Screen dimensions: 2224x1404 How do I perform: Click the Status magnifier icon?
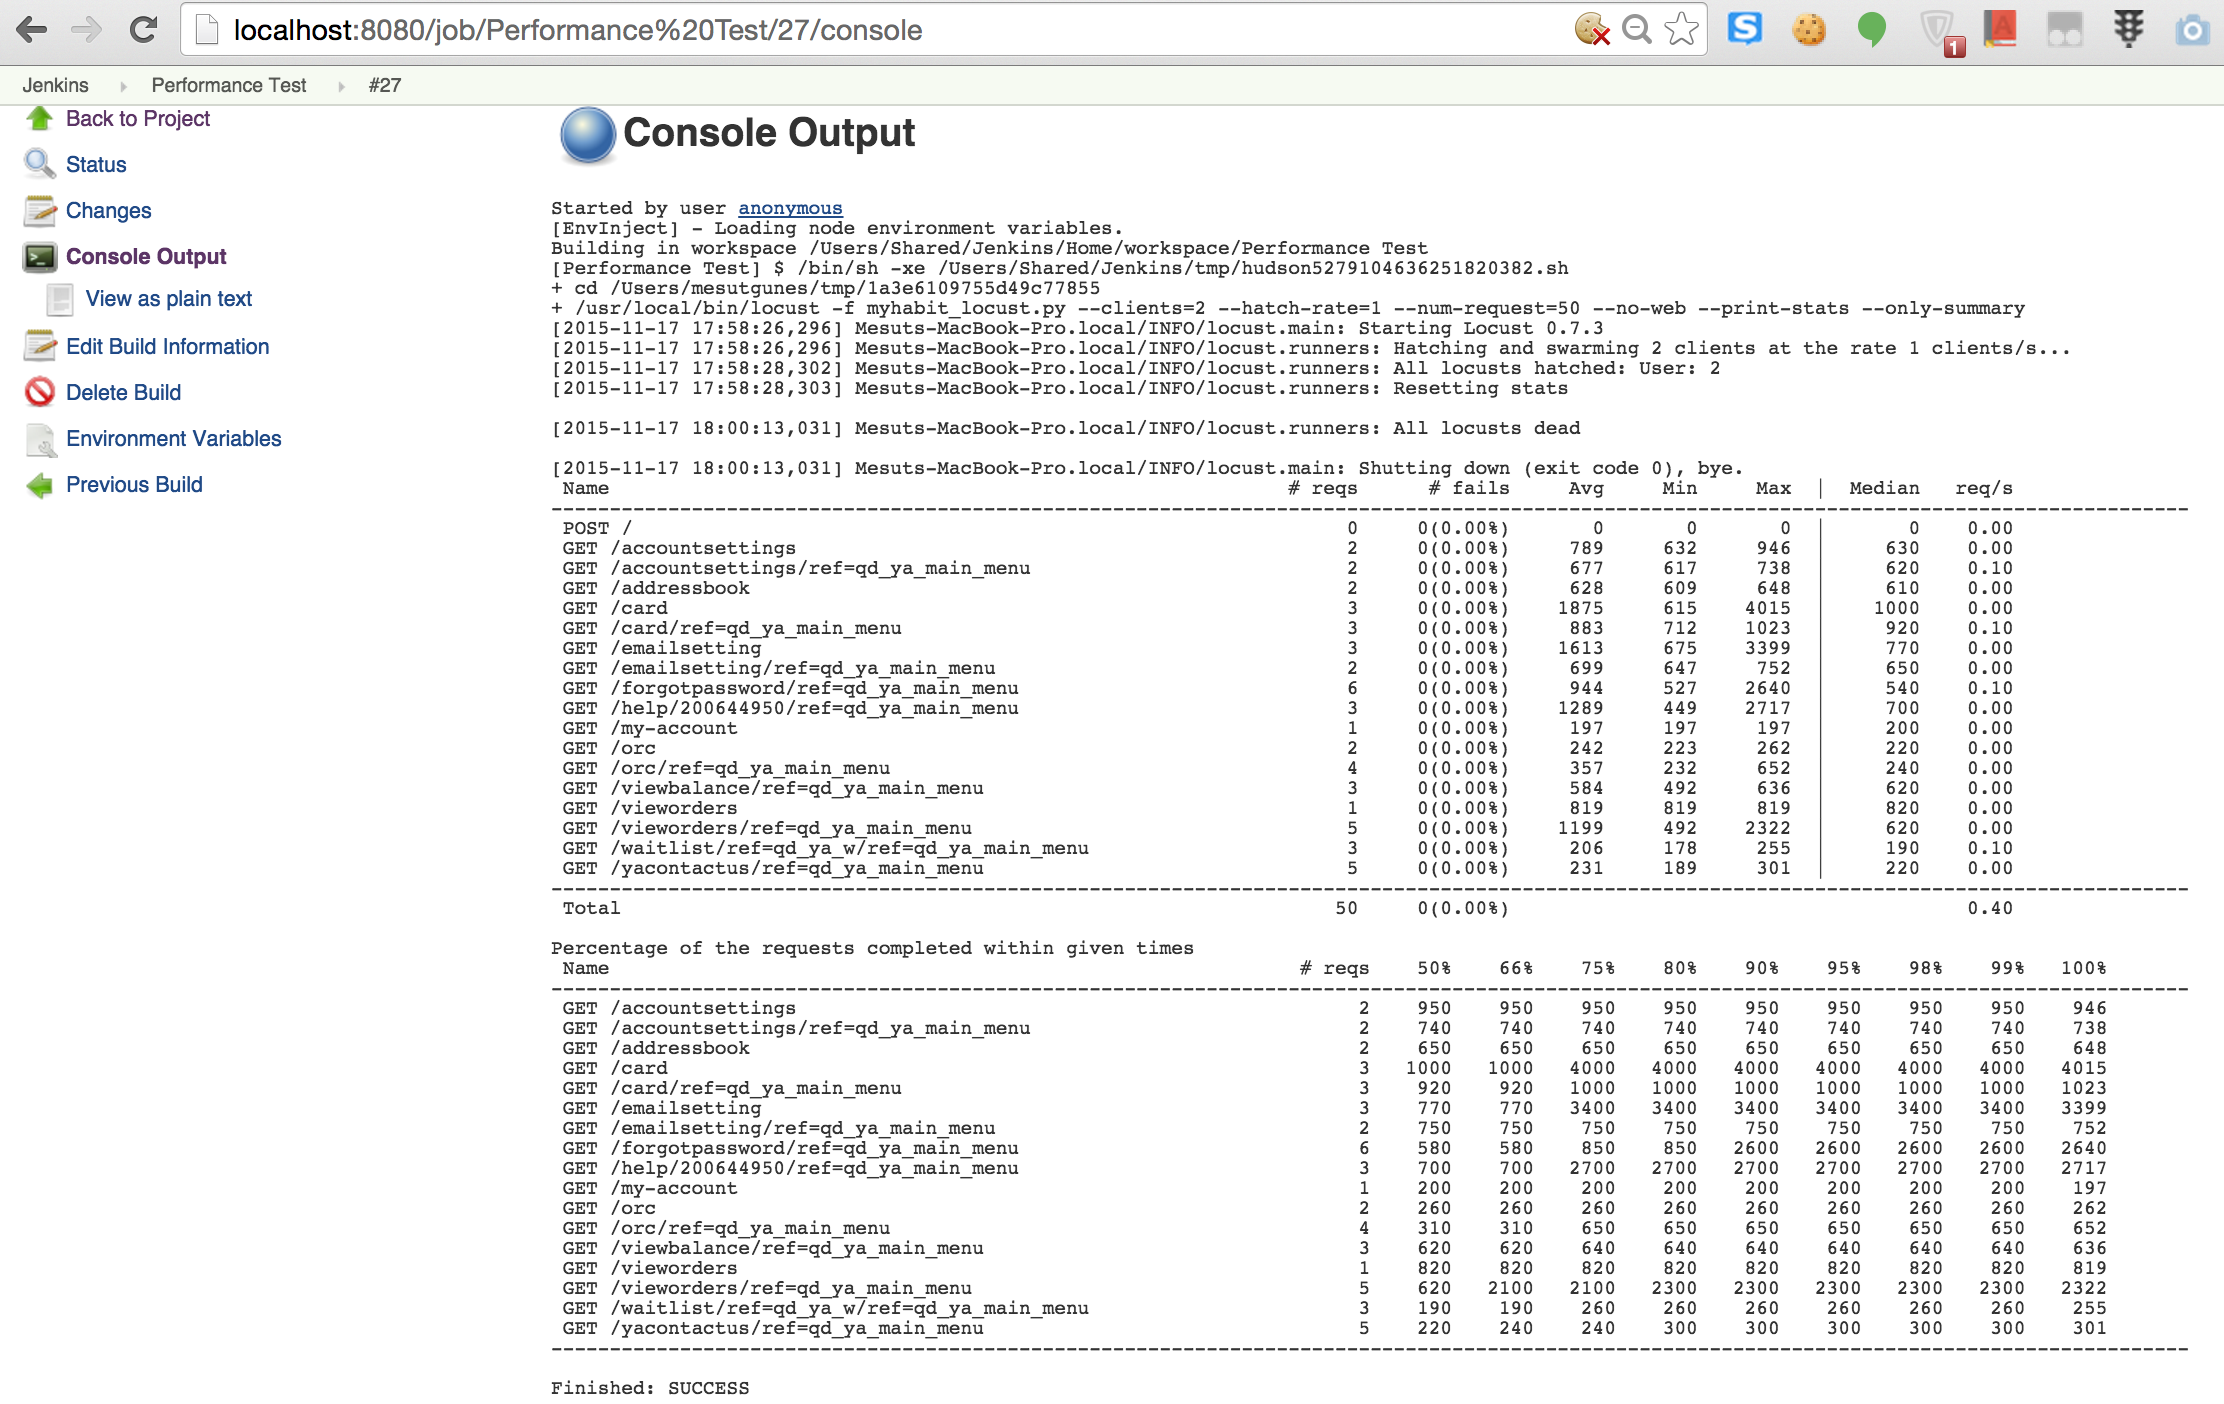[x=40, y=164]
